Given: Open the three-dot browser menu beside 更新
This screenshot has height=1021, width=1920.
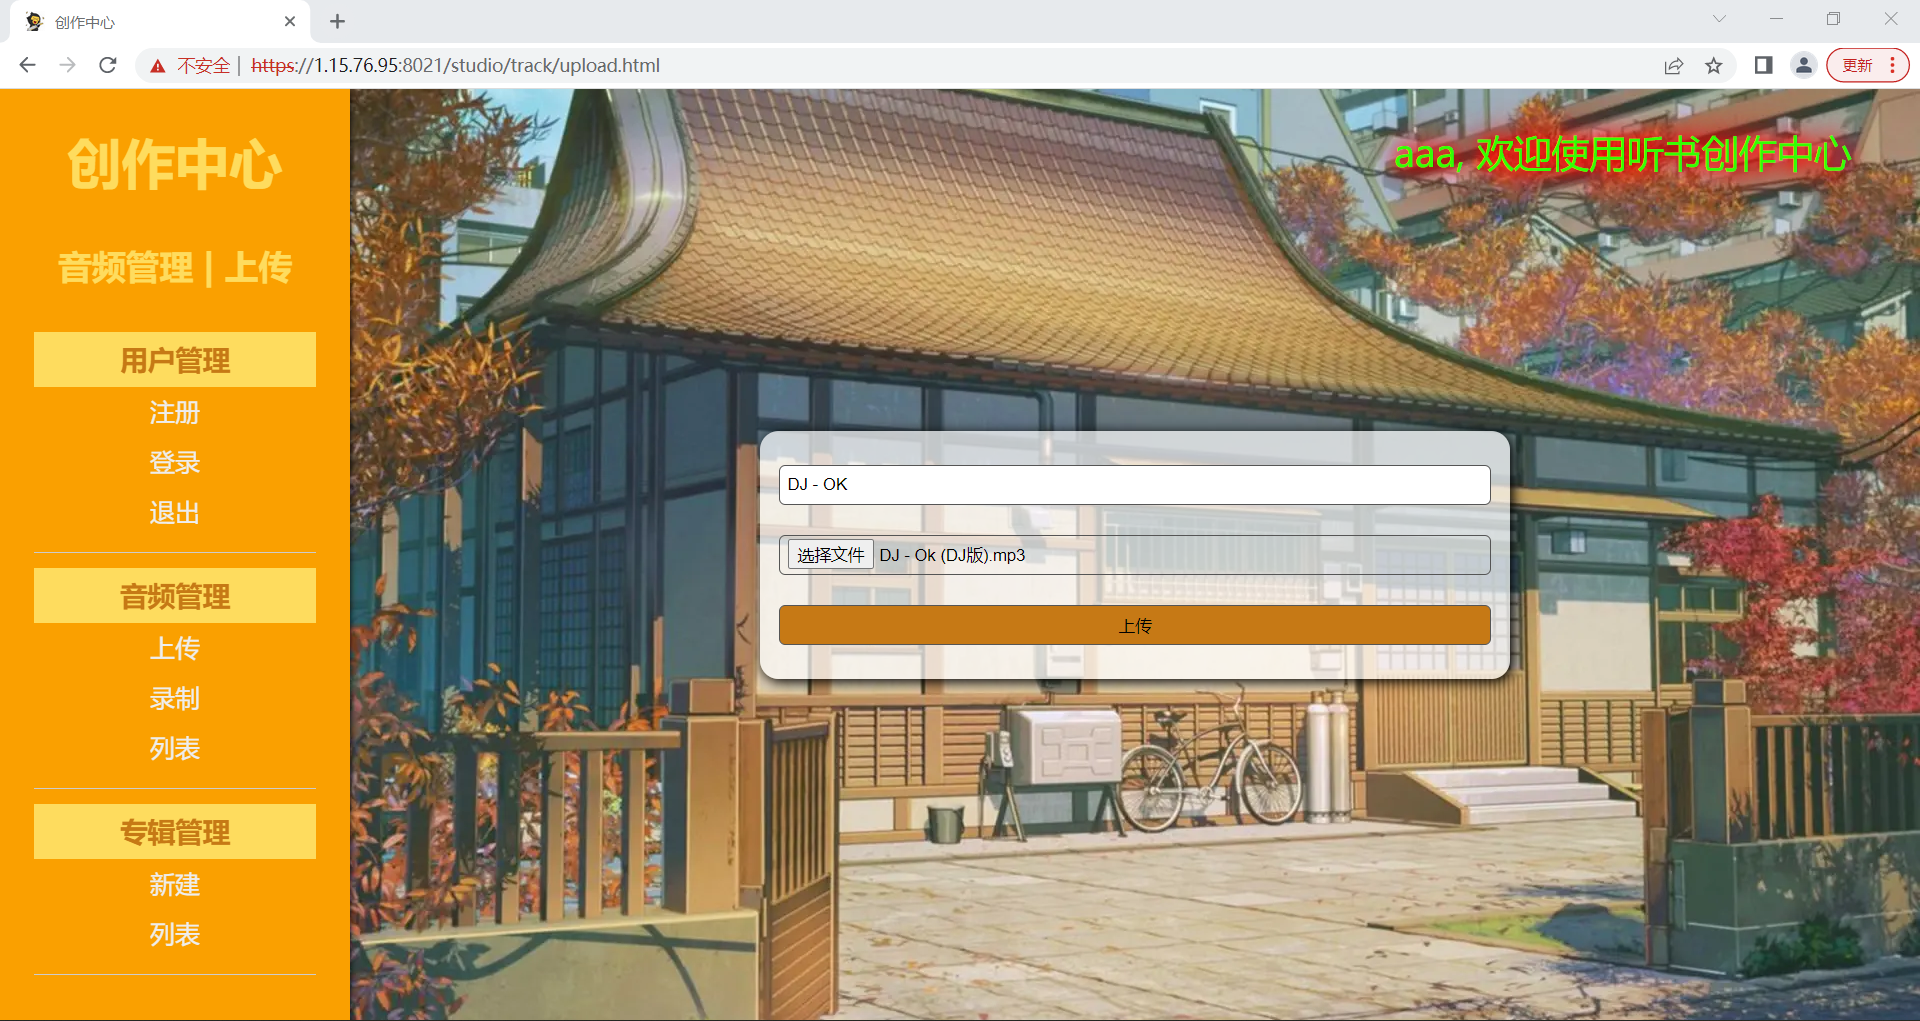Looking at the screenshot, I should (x=1893, y=65).
